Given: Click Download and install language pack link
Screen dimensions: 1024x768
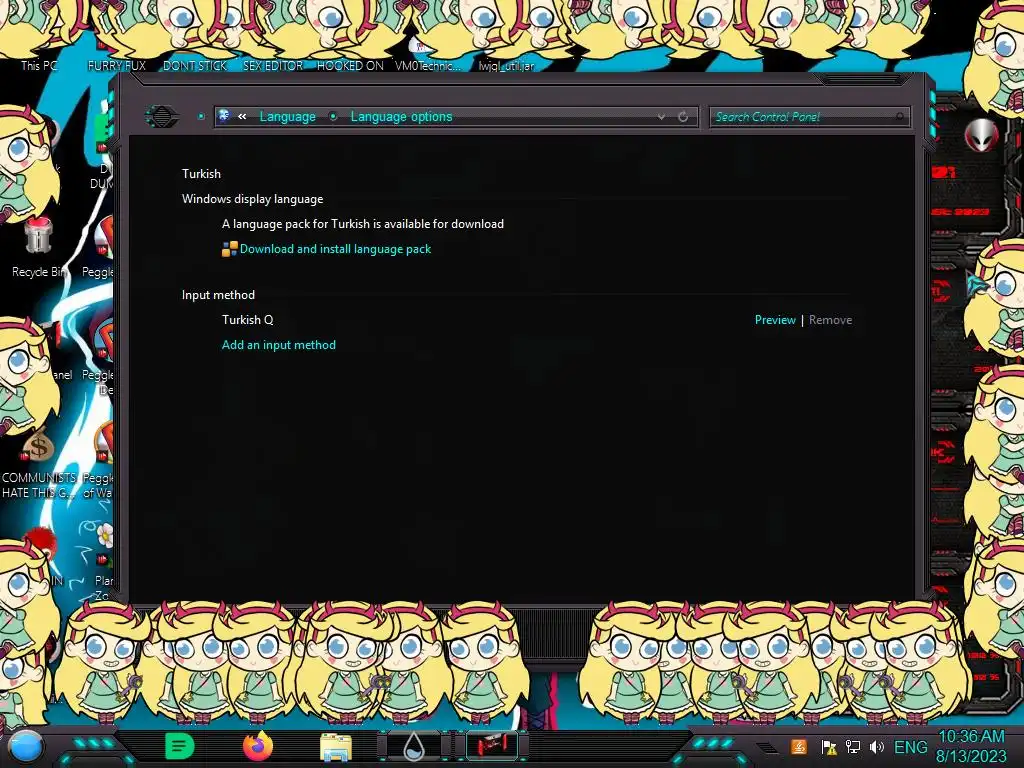Looking at the screenshot, I should click(335, 249).
